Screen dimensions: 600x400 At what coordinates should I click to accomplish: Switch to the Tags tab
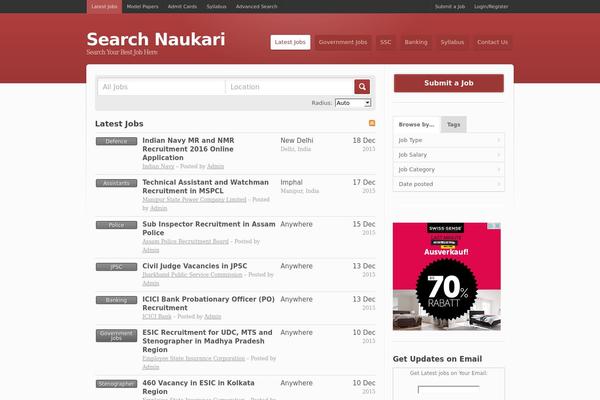453,124
